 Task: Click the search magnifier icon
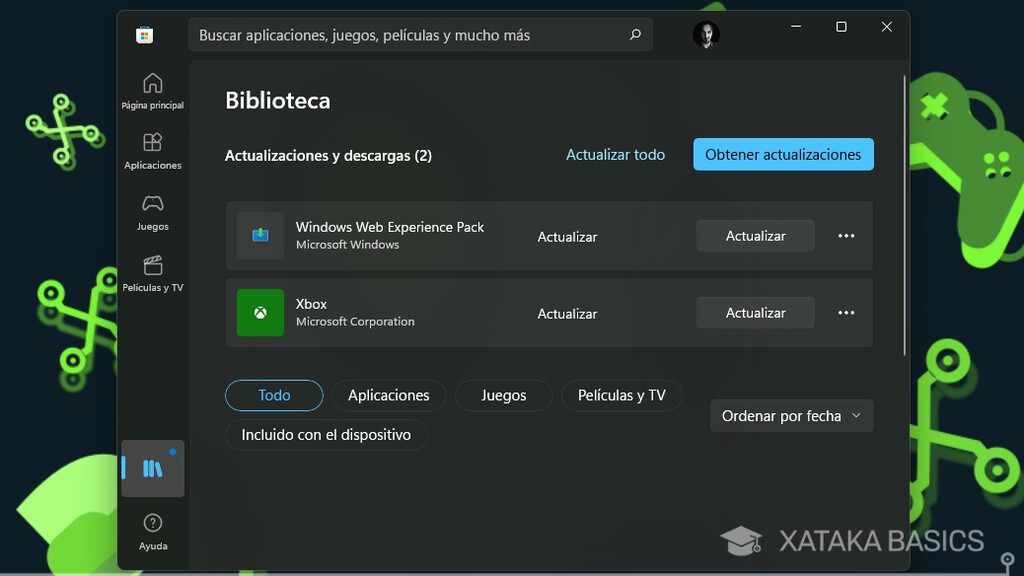(634, 34)
